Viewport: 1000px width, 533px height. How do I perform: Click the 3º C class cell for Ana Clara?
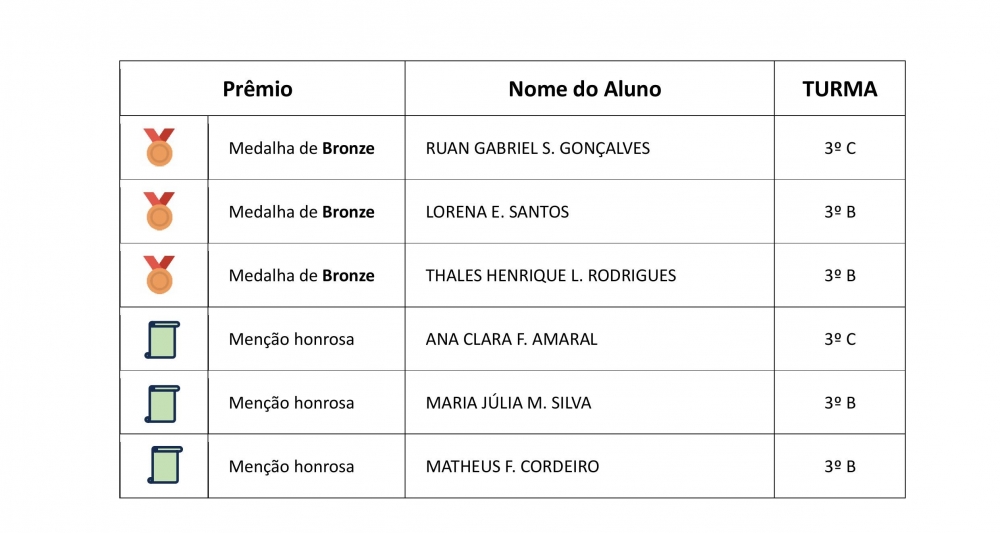[x=840, y=340]
